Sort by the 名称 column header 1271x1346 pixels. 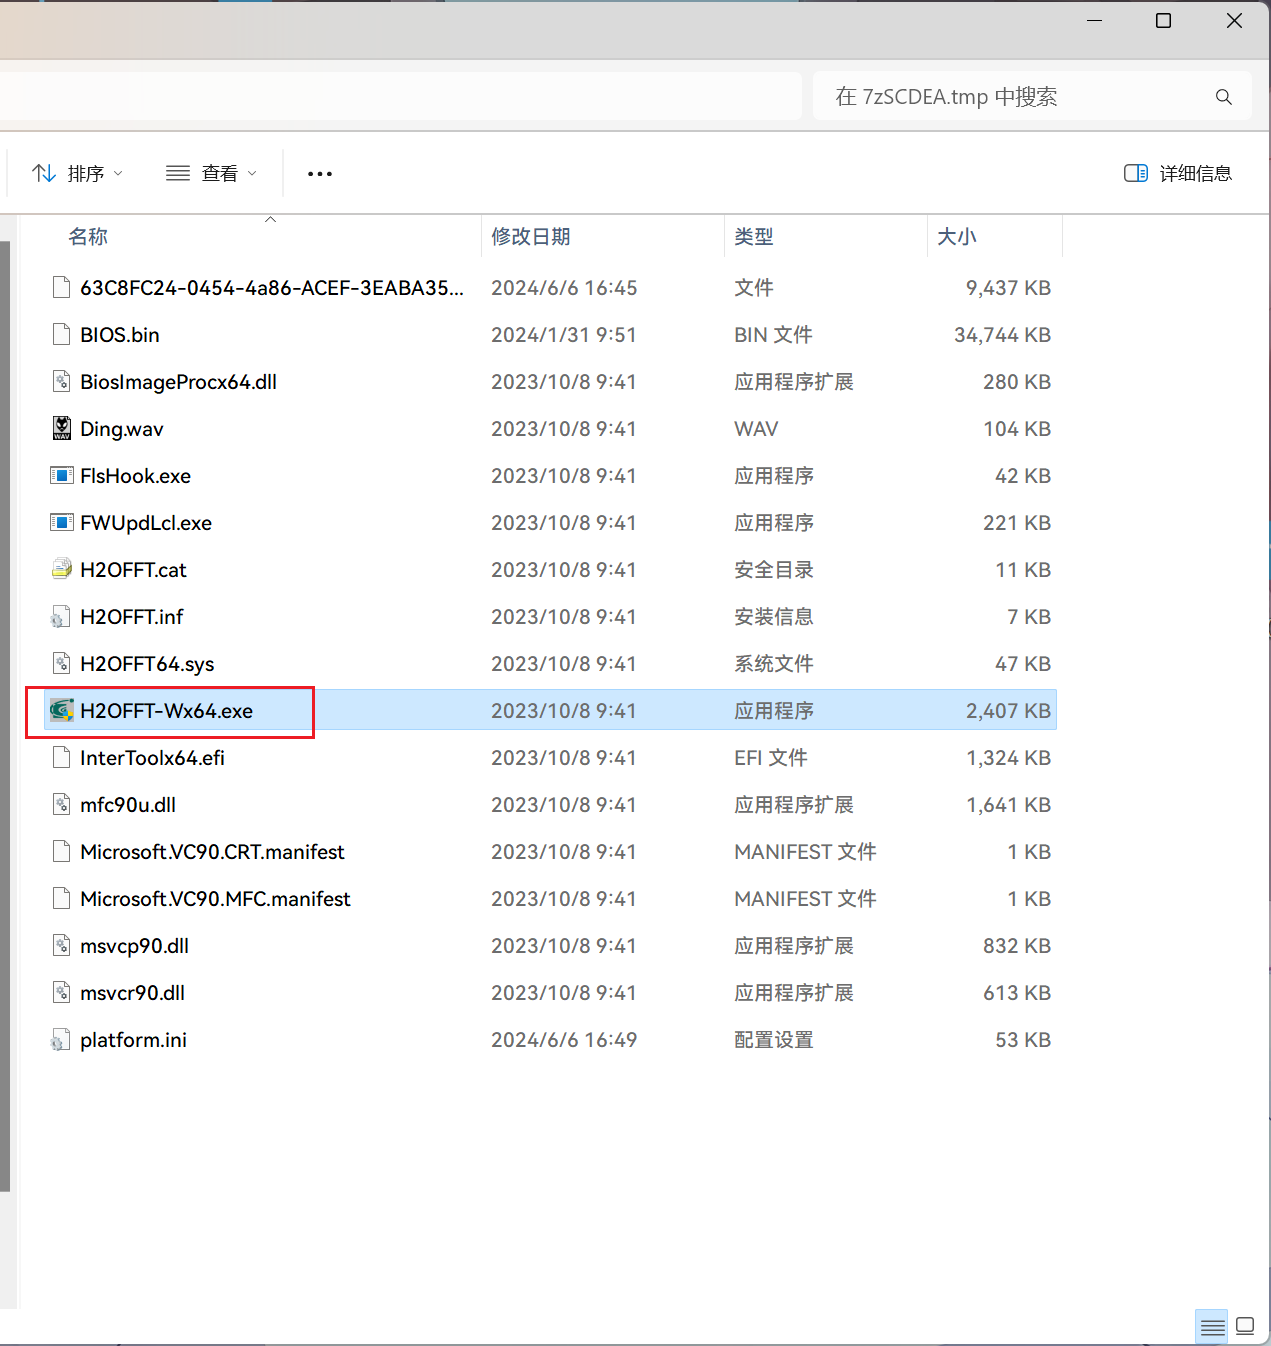pos(88,237)
